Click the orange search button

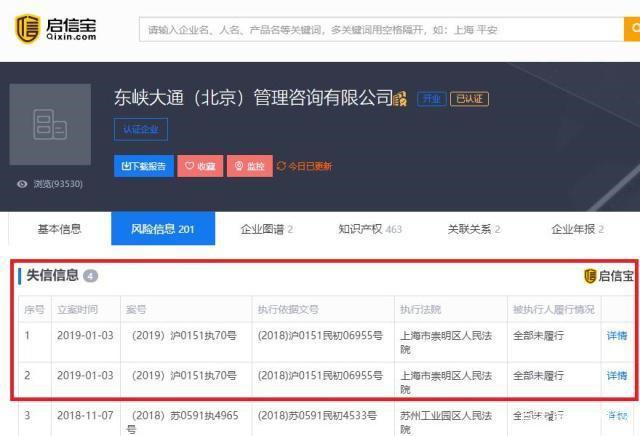point(632,29)
